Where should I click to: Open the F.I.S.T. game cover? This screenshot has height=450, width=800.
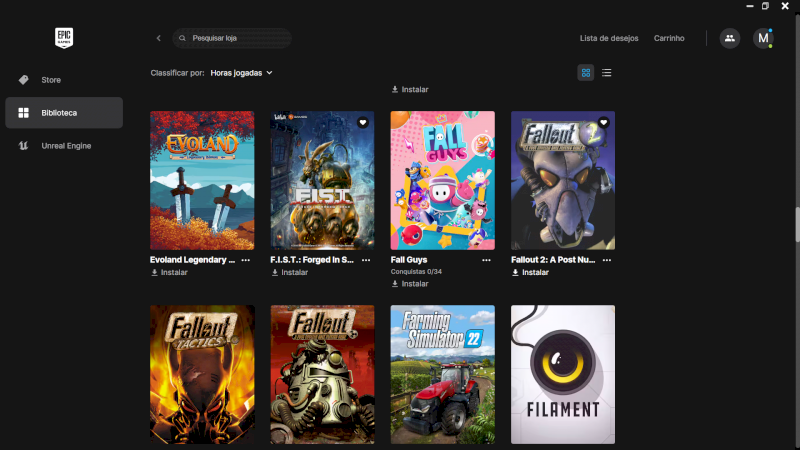[x=322, y=181]
